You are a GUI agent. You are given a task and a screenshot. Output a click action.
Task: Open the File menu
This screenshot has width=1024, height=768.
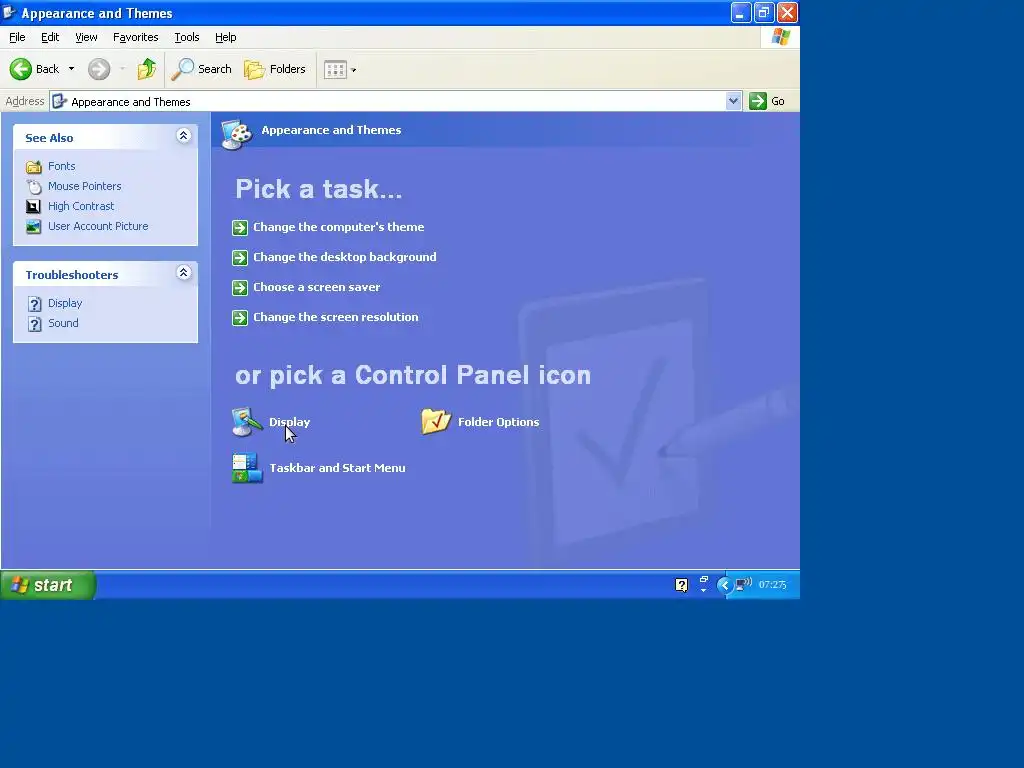[x=17, y=37]
